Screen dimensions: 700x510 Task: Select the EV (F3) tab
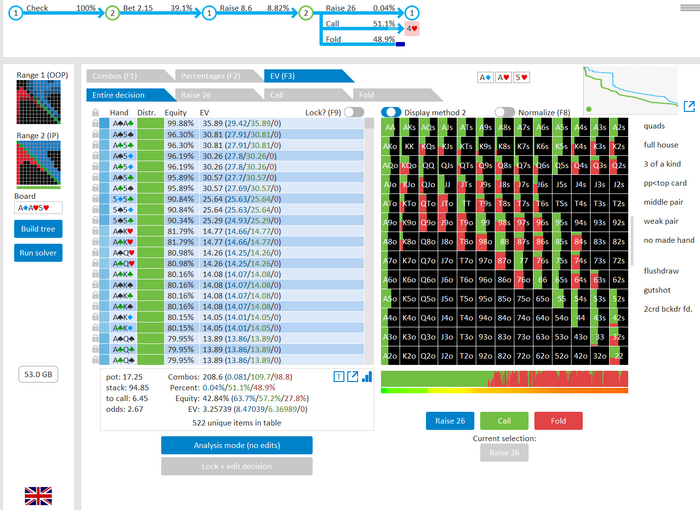[305, 76]
